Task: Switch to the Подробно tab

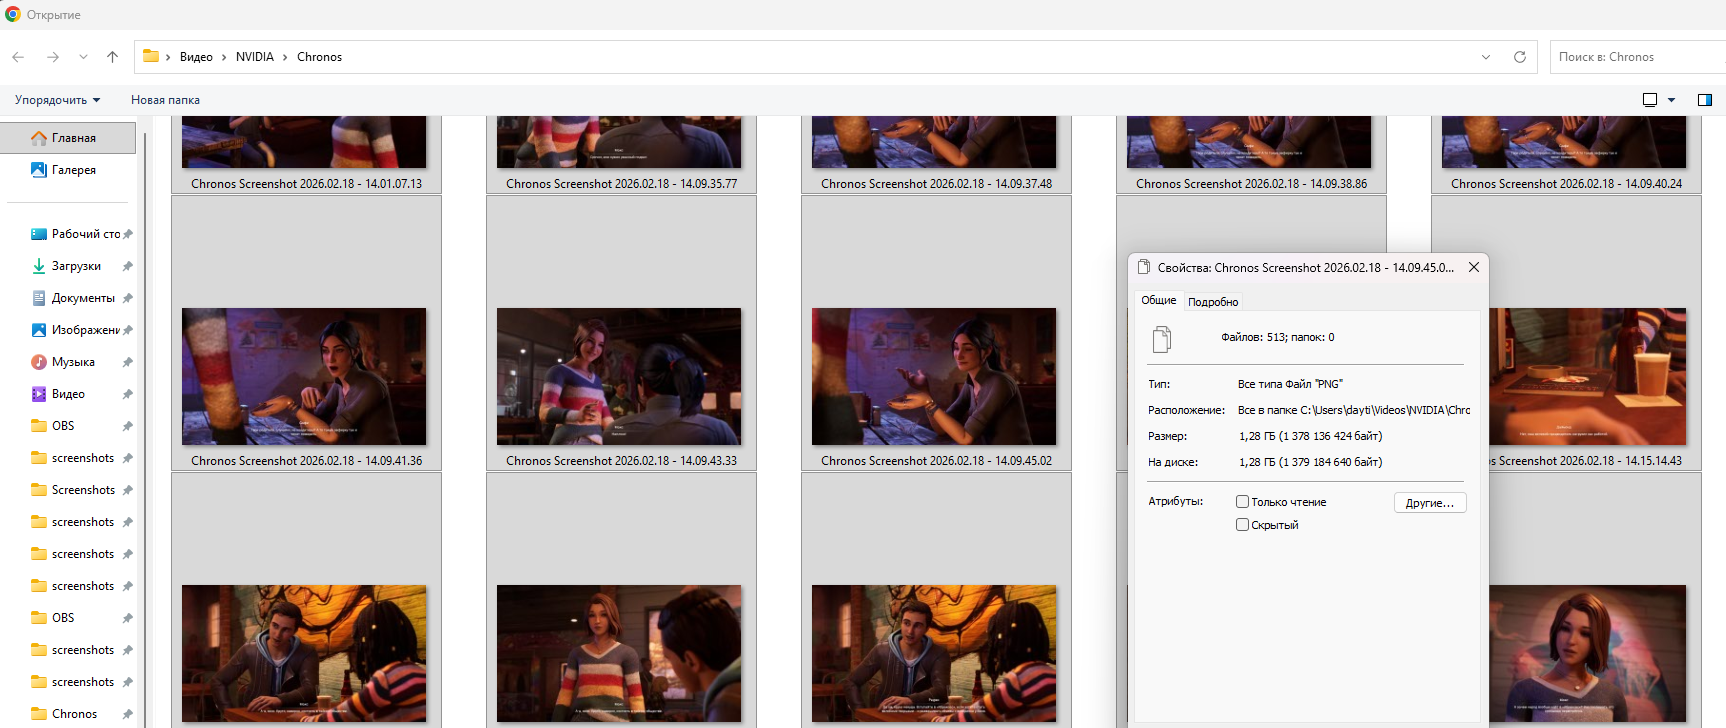Action: (1213, 302)
